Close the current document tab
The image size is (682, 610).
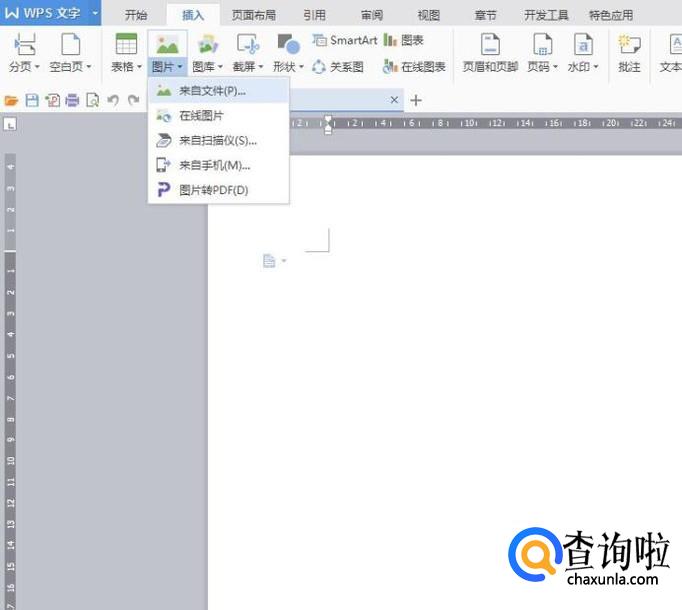(x=394, y=101)
